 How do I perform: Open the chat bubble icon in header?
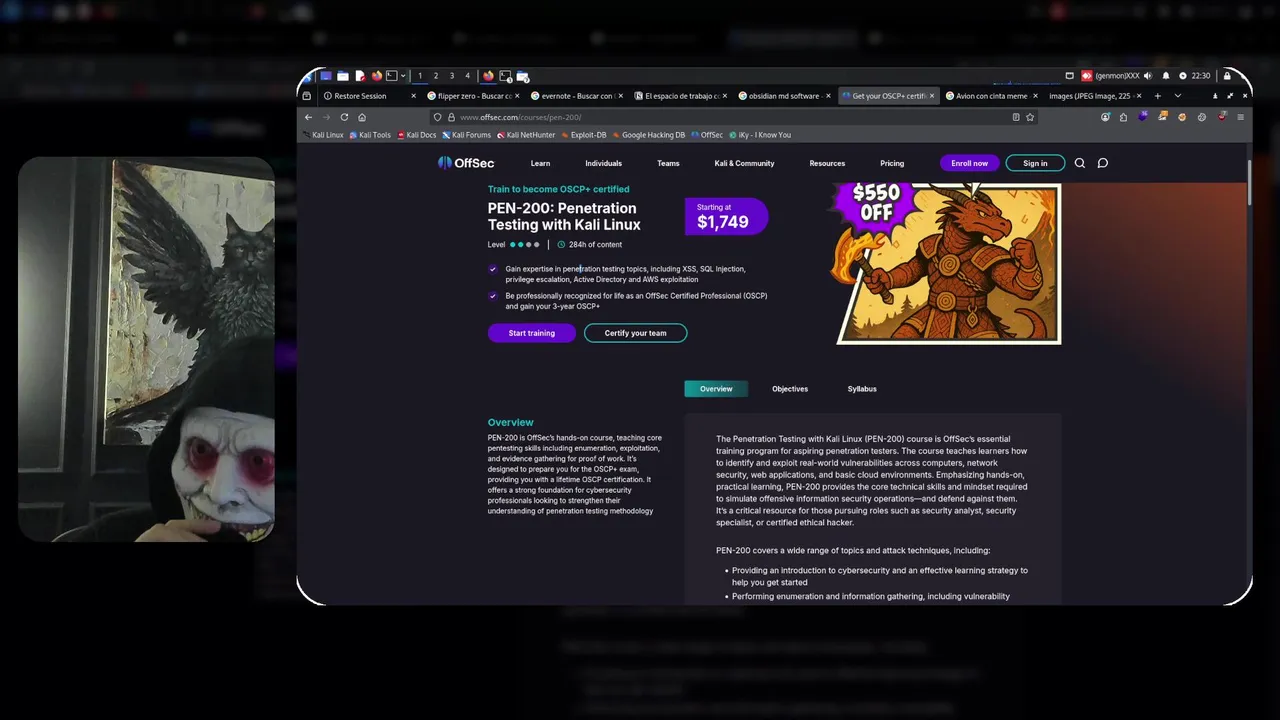(1103, 163)
